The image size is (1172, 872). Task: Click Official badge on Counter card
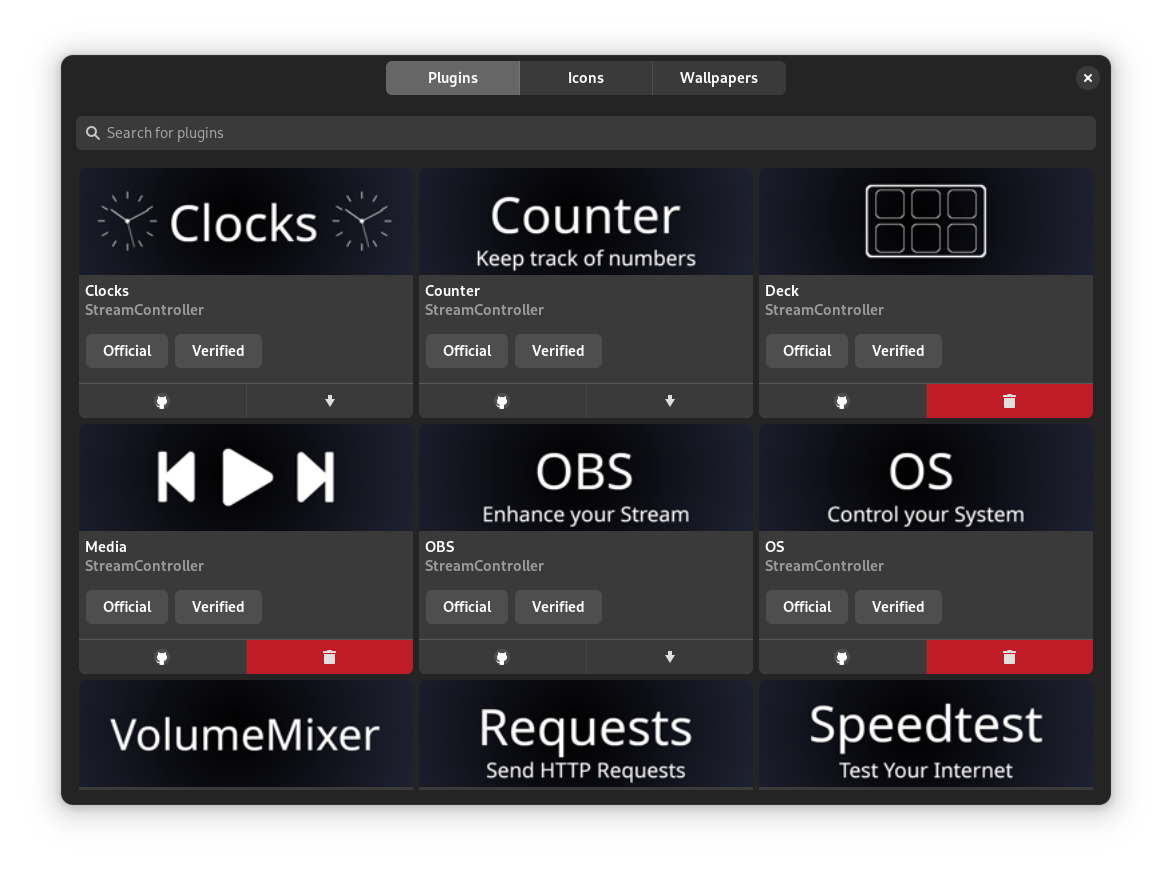point(467,351)
